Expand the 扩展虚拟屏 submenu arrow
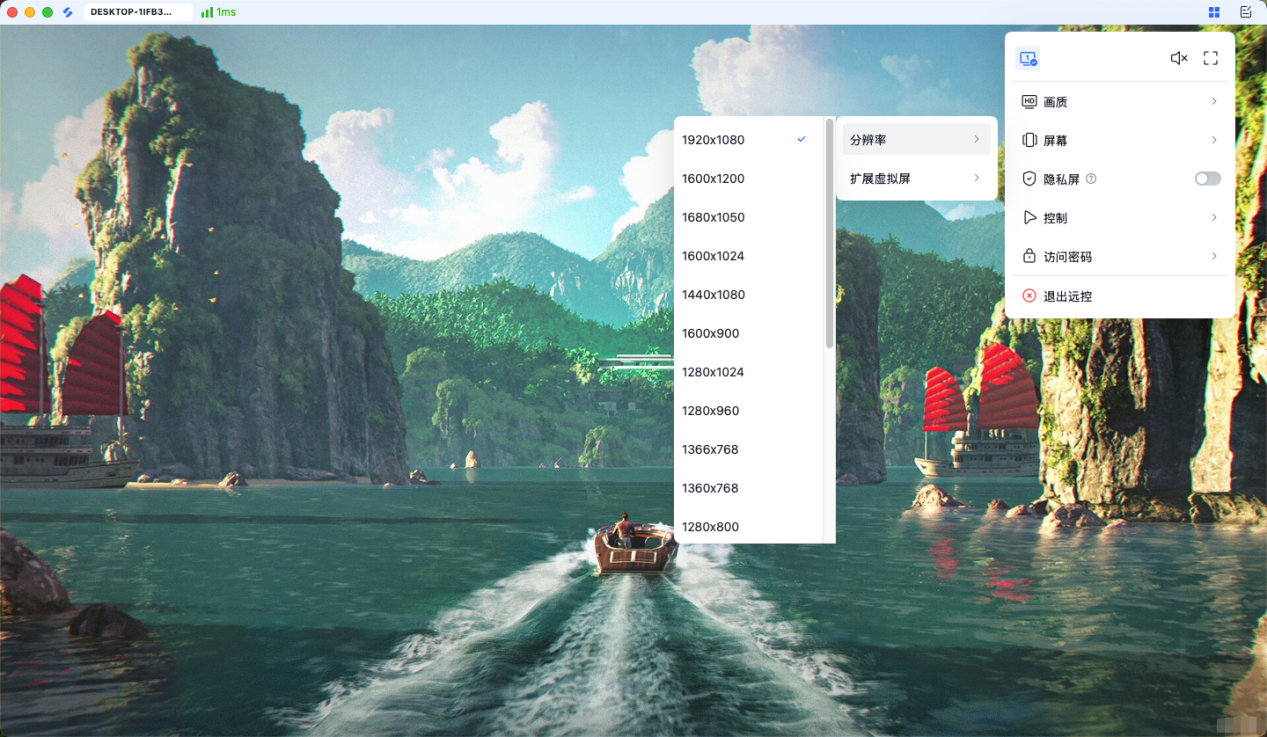1267x737 pixels. point(976,178)
